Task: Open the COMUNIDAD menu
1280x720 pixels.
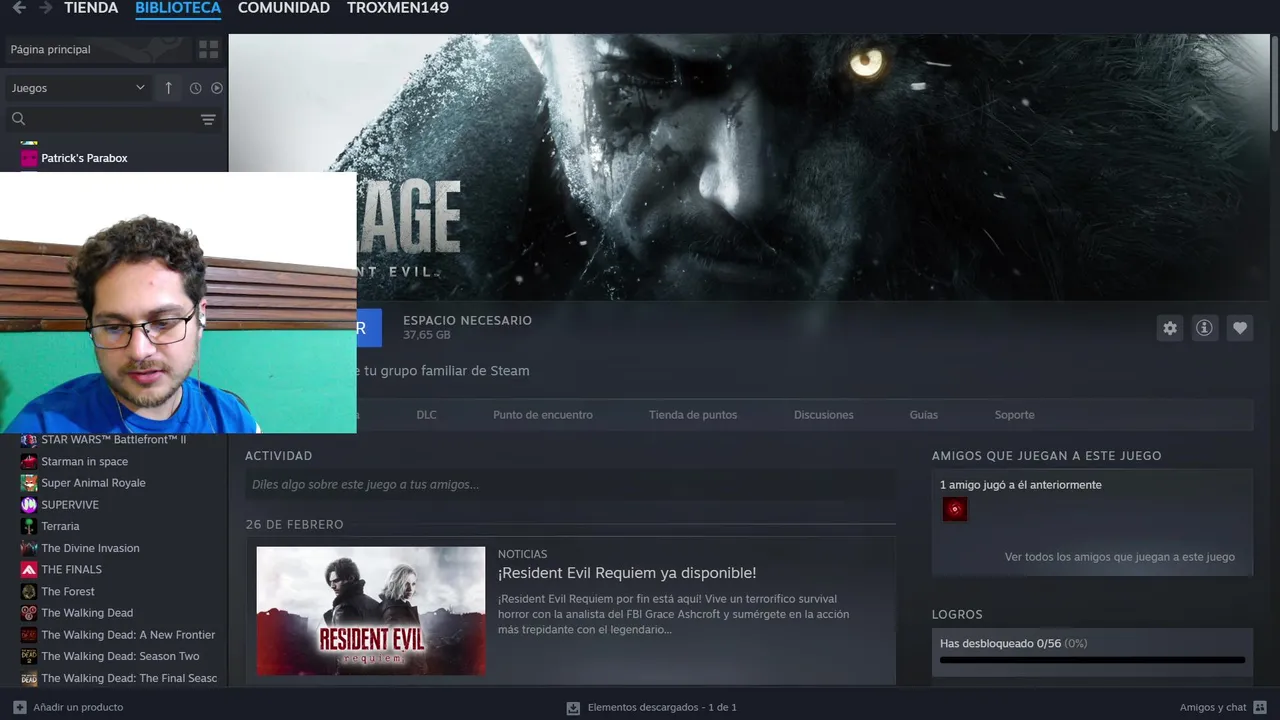Action: pyautogui.click(x=284, y=8)
